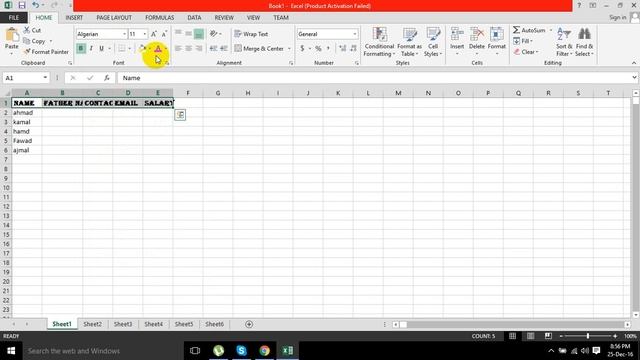Click the Undo arrow icon
This screenshot has height=360, width=640.
[36, 5]
